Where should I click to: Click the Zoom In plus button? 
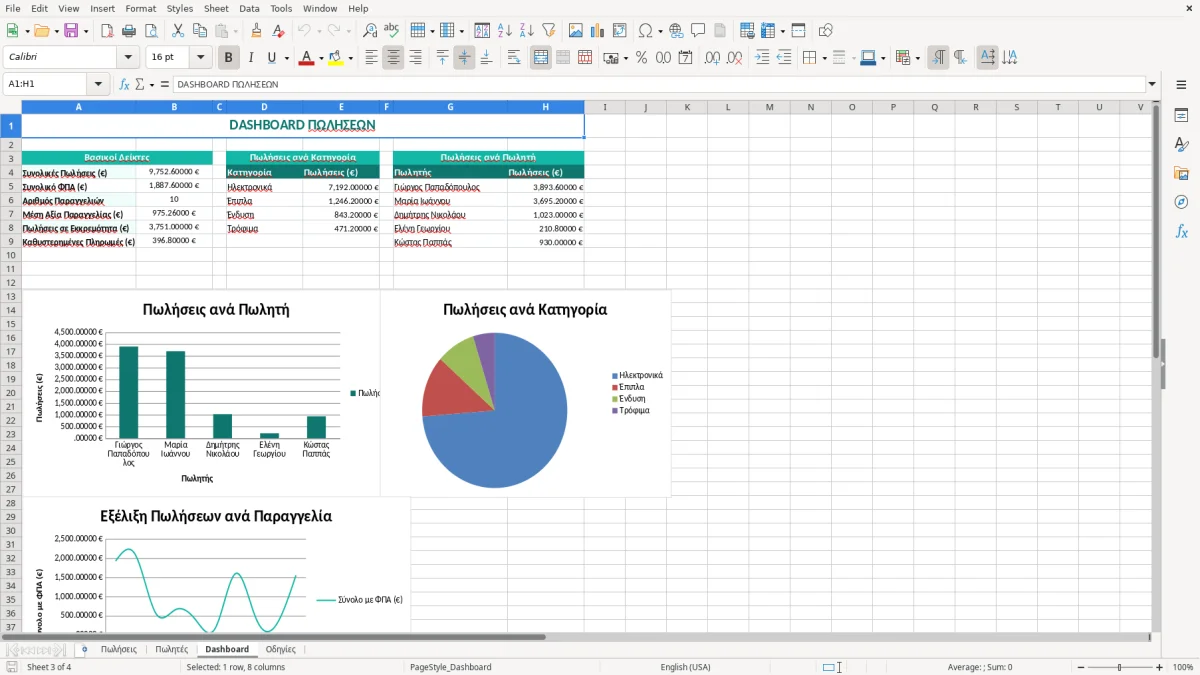(x=1159, y=667)
